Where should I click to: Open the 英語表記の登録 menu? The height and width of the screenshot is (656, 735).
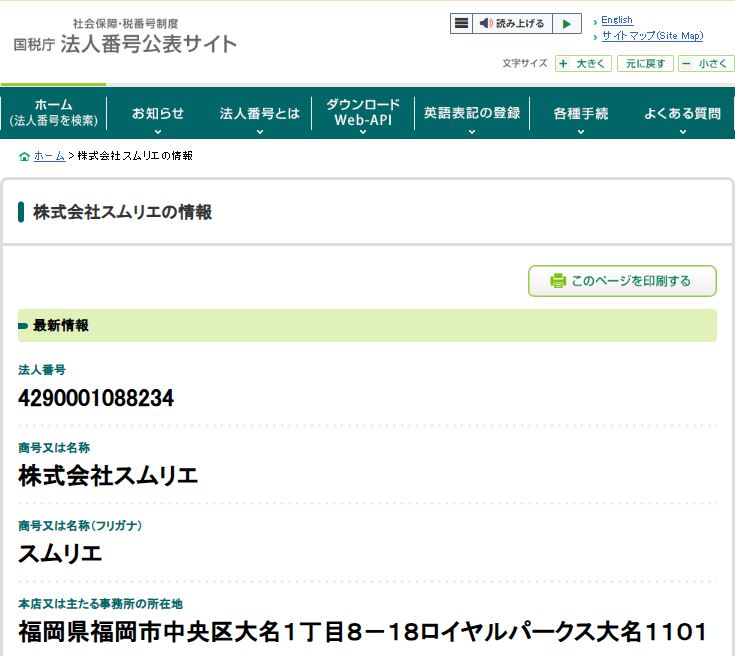click(x=472, y=113)
